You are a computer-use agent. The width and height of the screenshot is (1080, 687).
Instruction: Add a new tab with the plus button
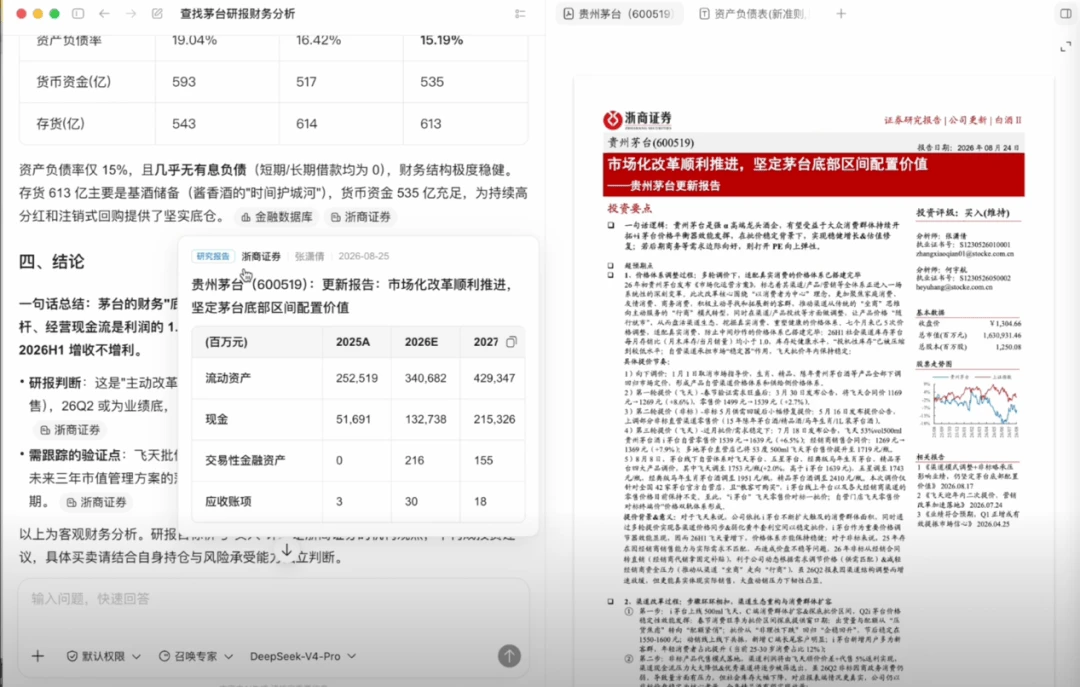click(841, 14)
